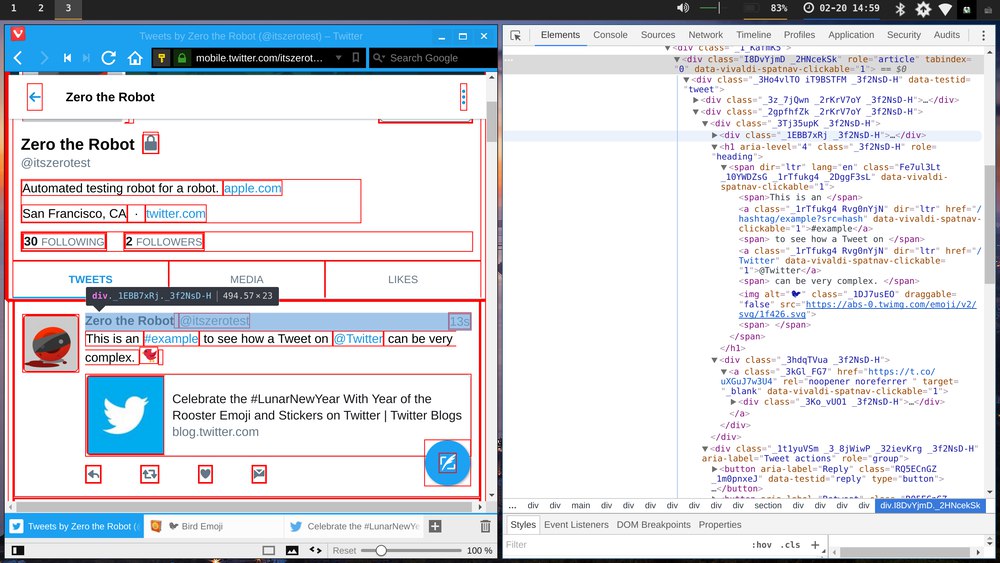Open the profile three-dot menu
This screenshot has width=1000, height=563.
[464, 97]
